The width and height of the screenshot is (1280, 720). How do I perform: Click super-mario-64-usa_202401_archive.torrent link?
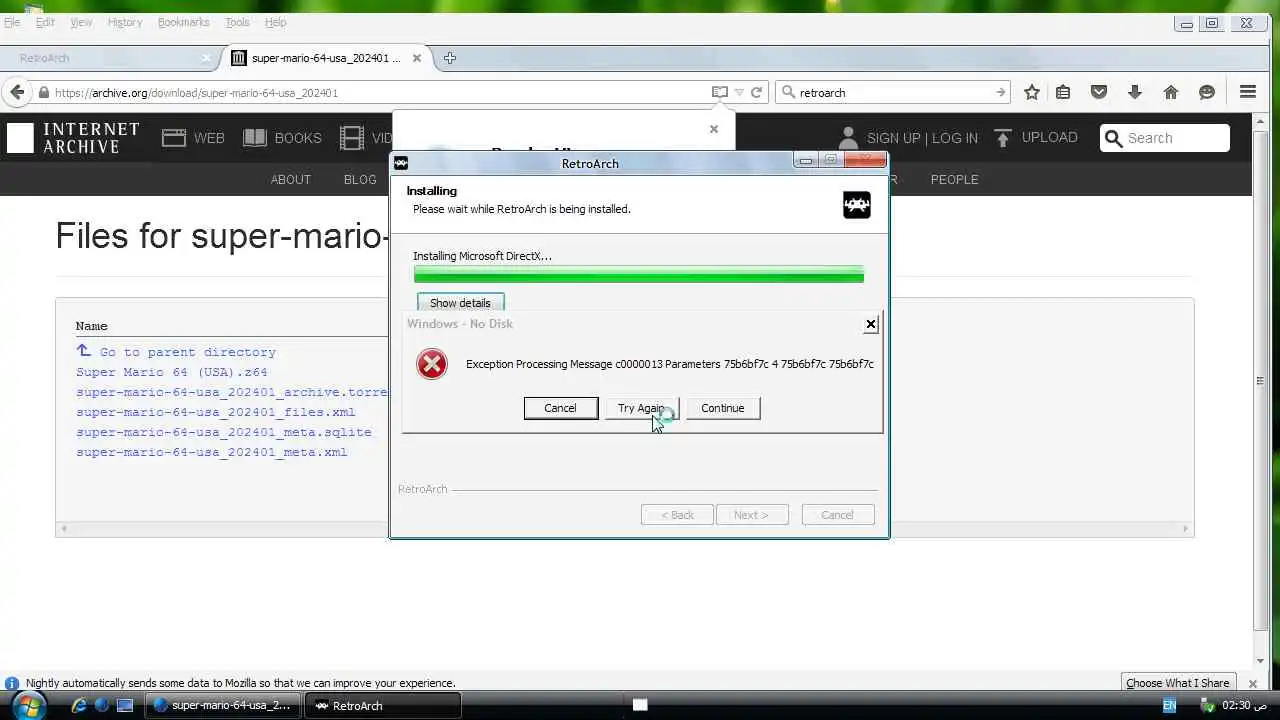click(232, 392)
